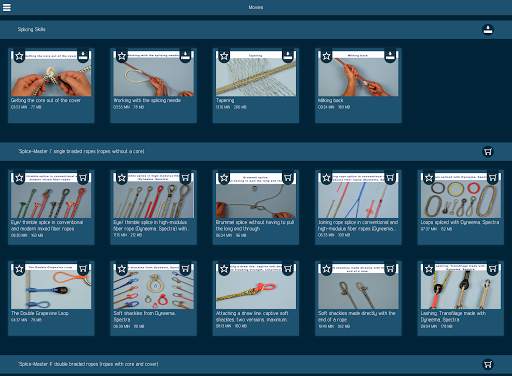Screen dimensions: 512x376
Task: Star Eye/thimble splice high-modulus fiber rope video
Action: 122,178
